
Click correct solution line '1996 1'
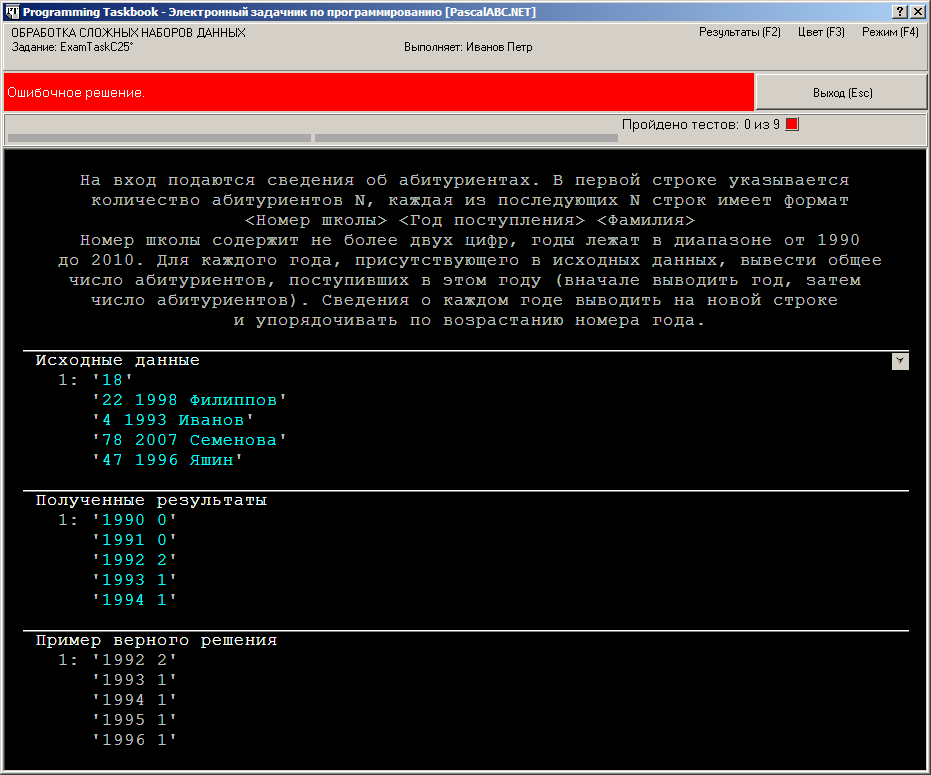click(135, 740)
